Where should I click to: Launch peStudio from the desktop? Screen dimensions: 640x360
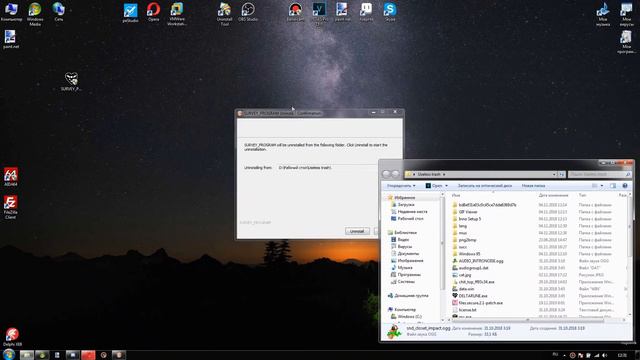(x=130, y=13)
